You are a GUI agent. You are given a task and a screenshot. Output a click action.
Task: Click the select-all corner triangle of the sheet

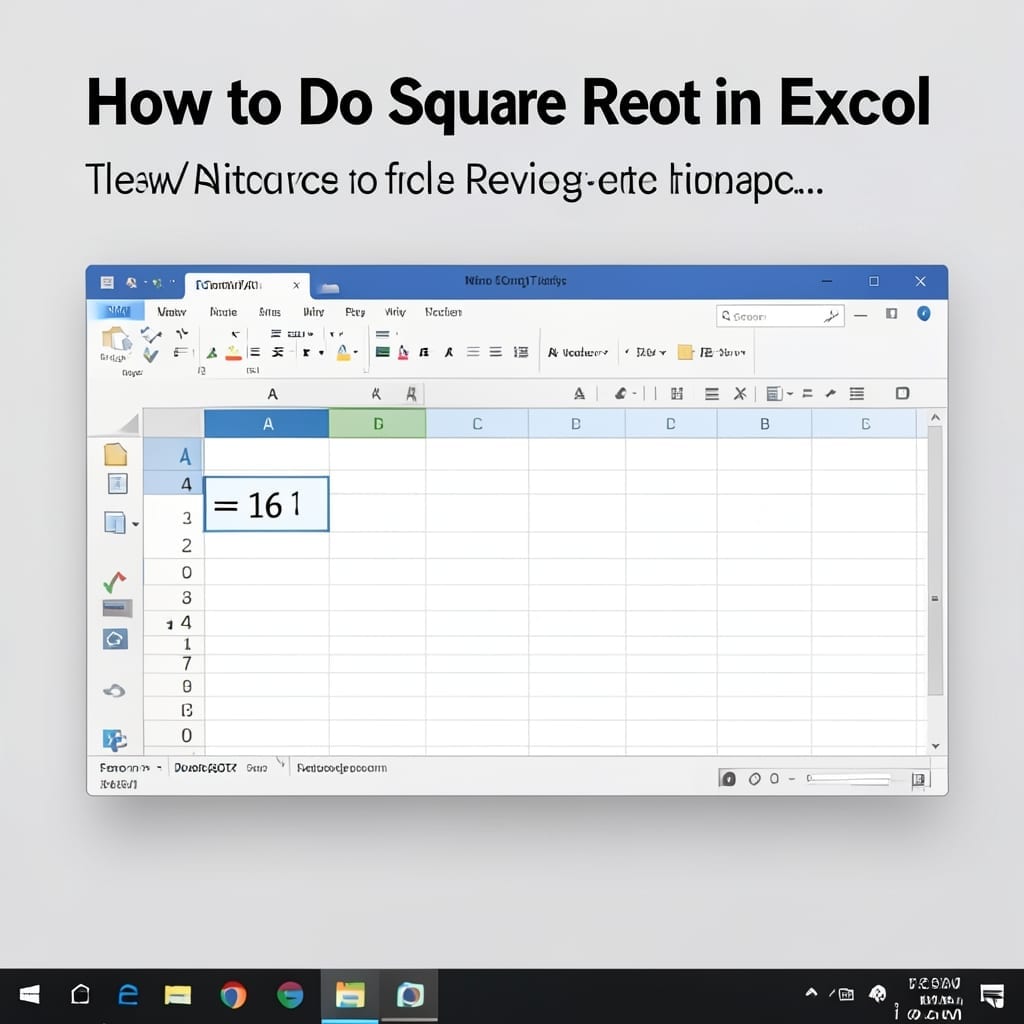coord(129,424)
